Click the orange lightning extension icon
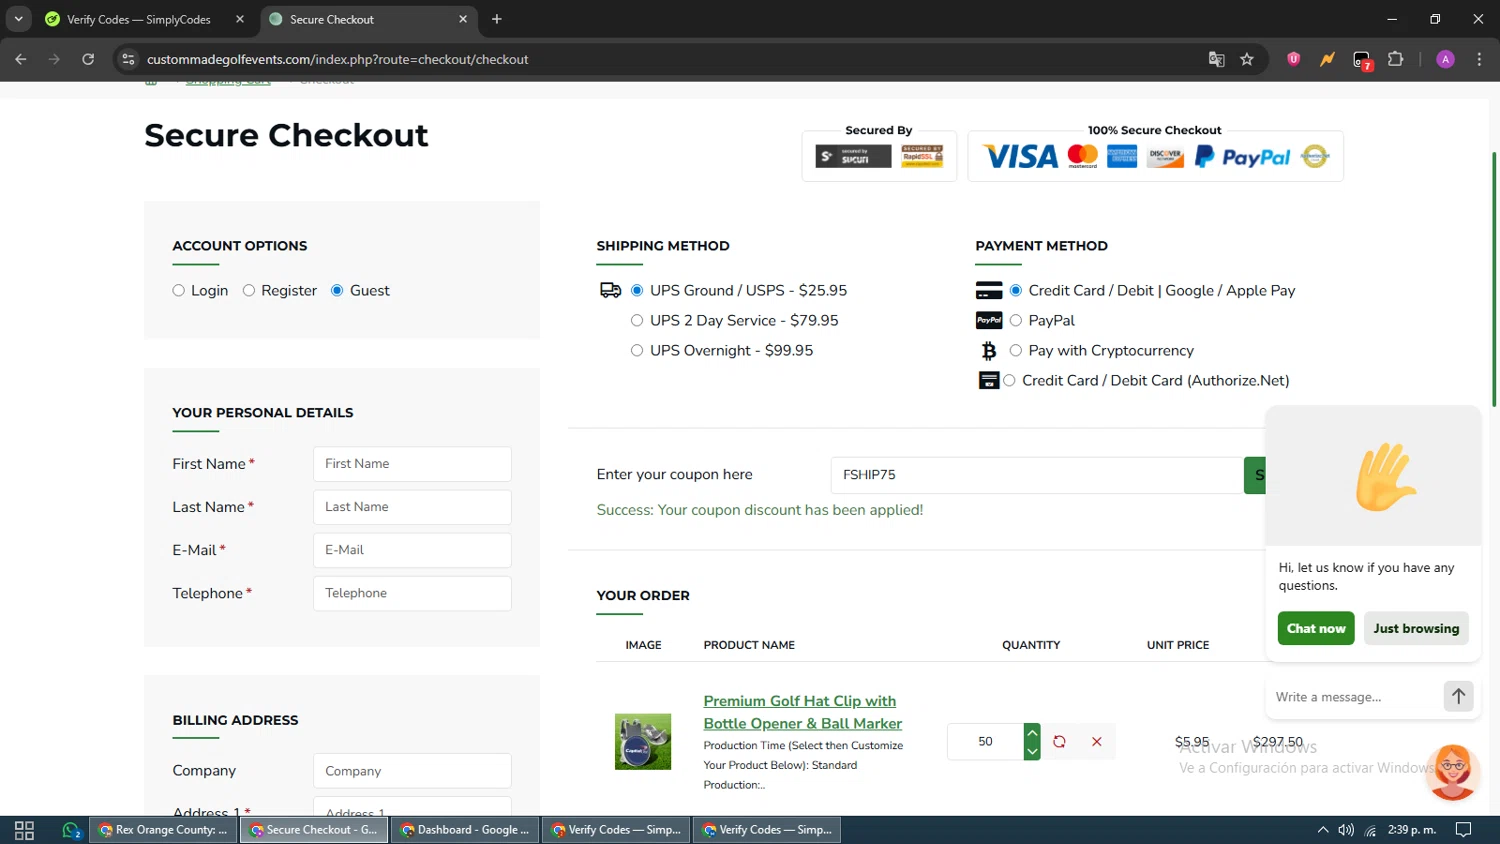This screenshot has height=844, width=1500. pos(1327,59)
